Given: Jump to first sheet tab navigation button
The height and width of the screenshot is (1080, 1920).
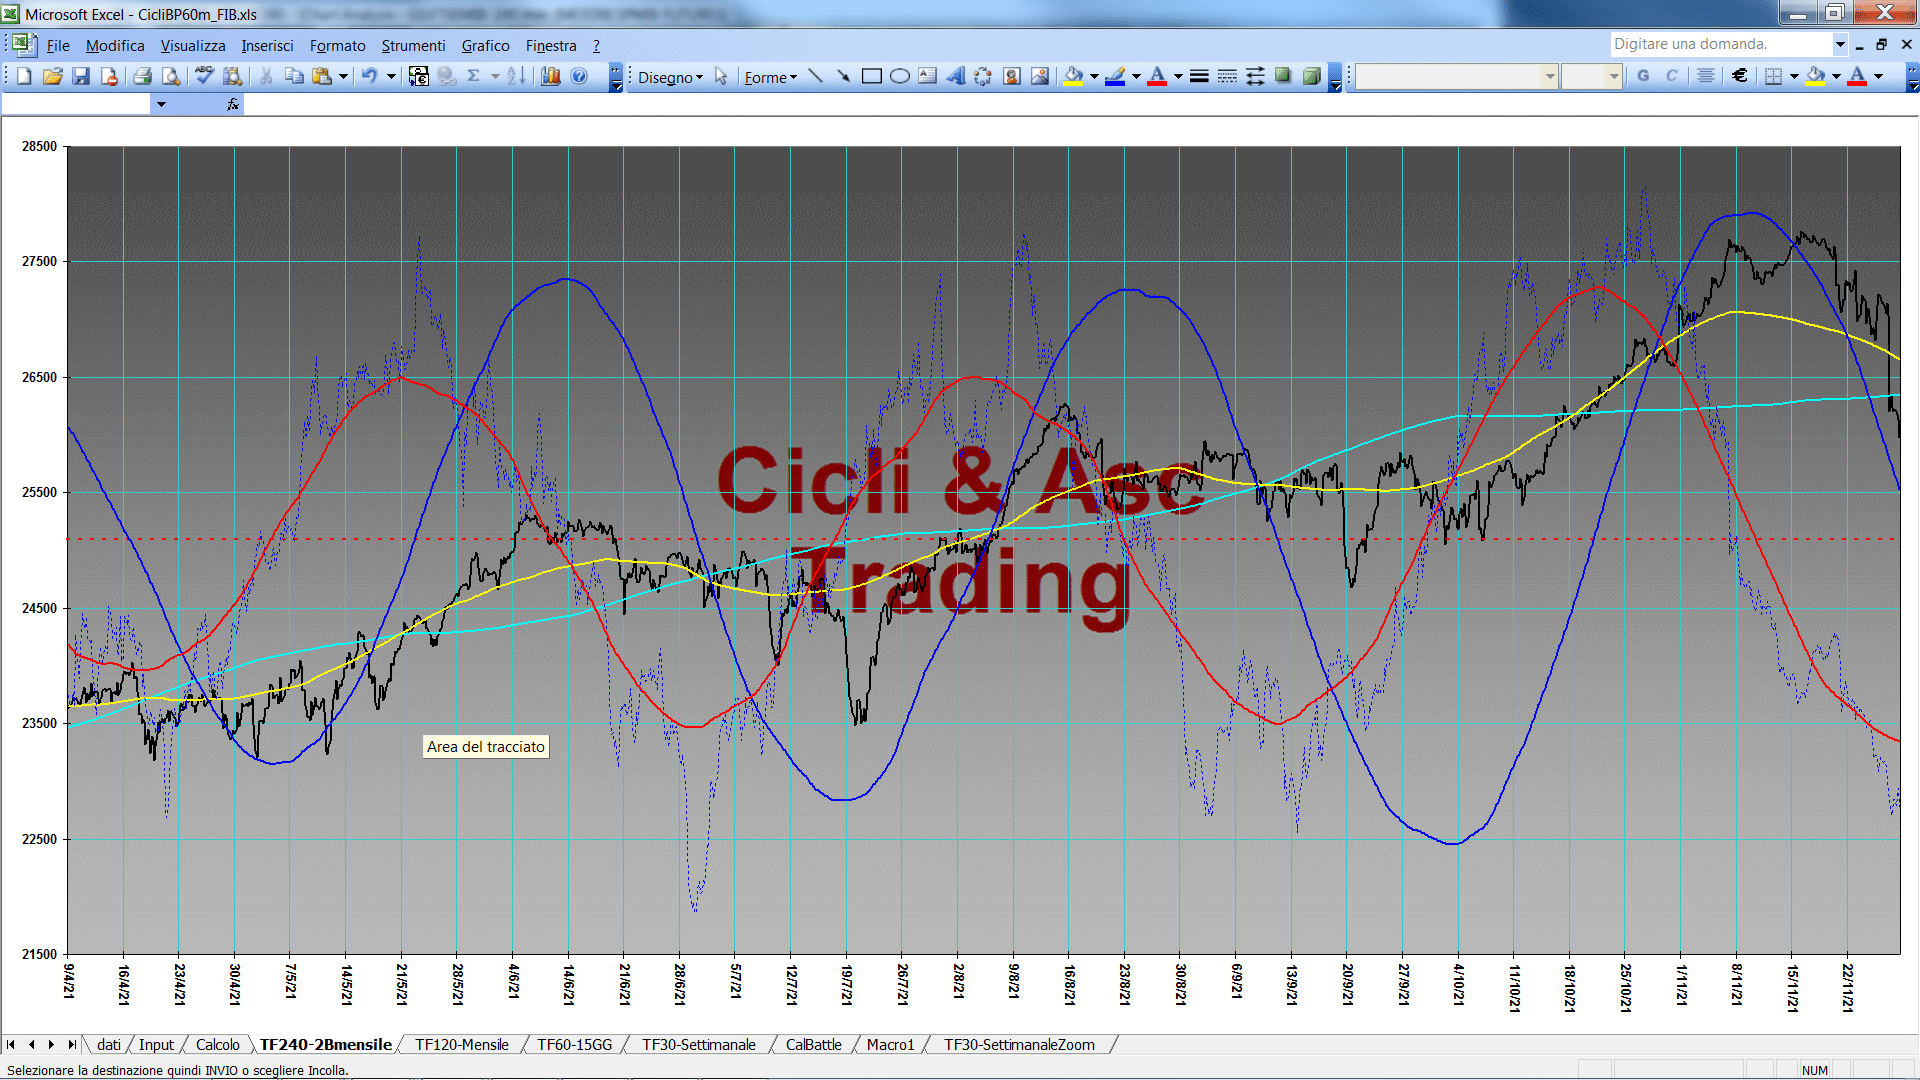Looking at the screenshot, I should tap(11, 1044).
